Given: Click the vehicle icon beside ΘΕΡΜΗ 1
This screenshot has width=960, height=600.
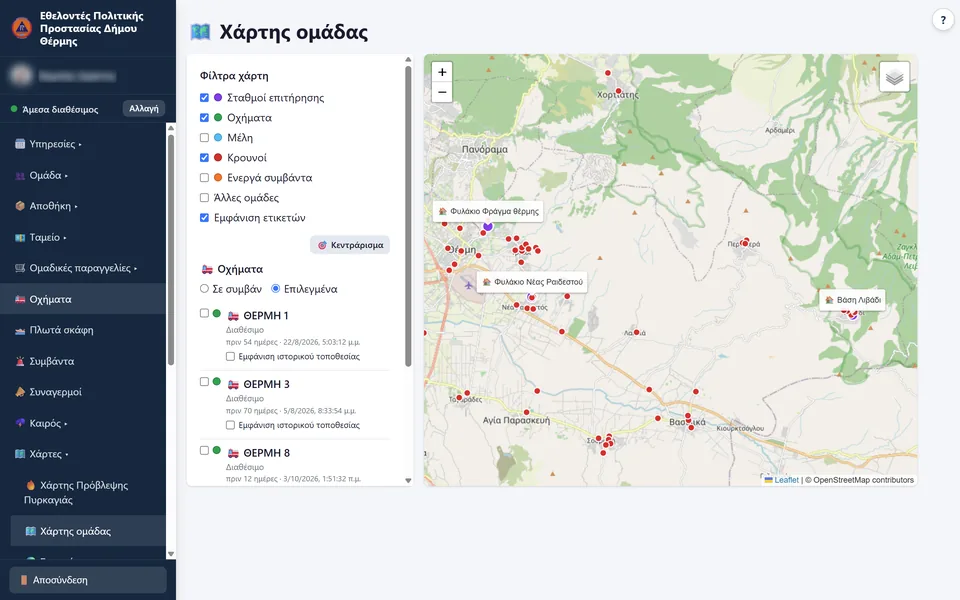Looking at the screenshot, I should tap(233, 316).
